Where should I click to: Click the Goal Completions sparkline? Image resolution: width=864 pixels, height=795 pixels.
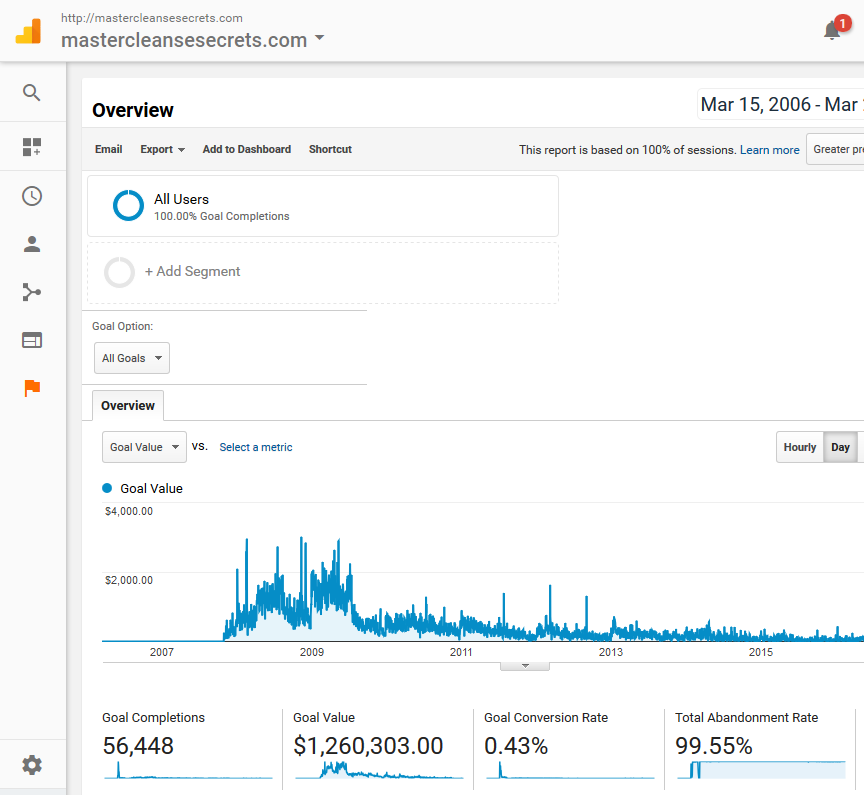pyautogui.click(x=188, y=770)
